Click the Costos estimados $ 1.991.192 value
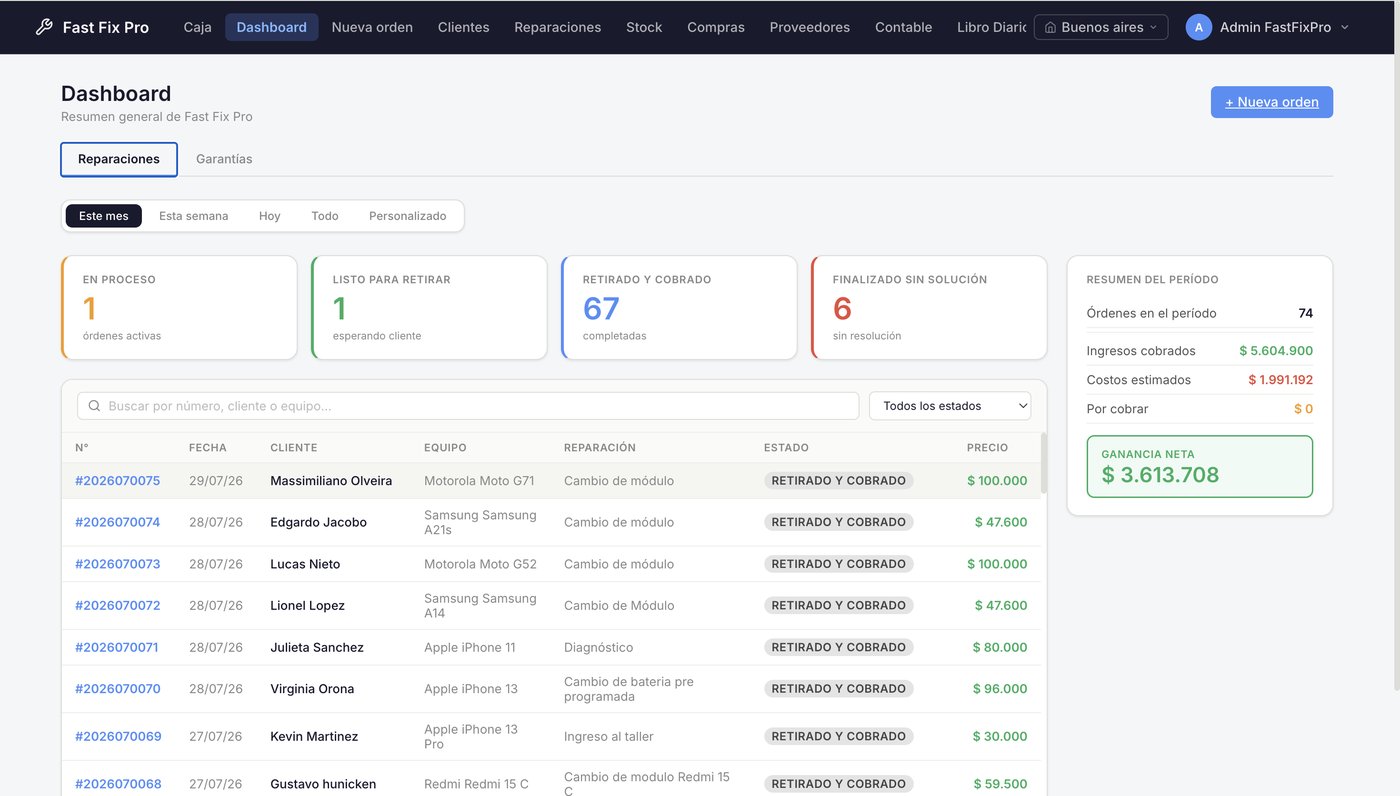 tap(1280, 380)
